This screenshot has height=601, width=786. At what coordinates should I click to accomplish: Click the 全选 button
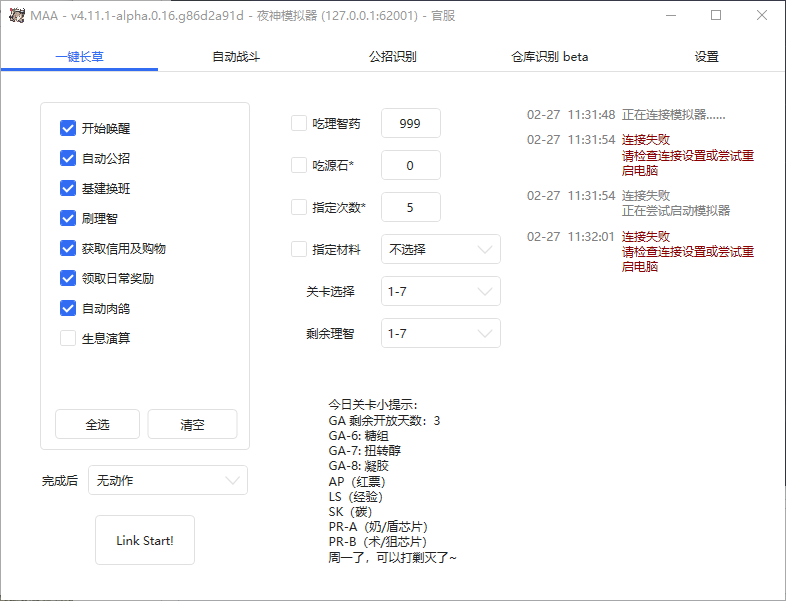pos(97,425)
